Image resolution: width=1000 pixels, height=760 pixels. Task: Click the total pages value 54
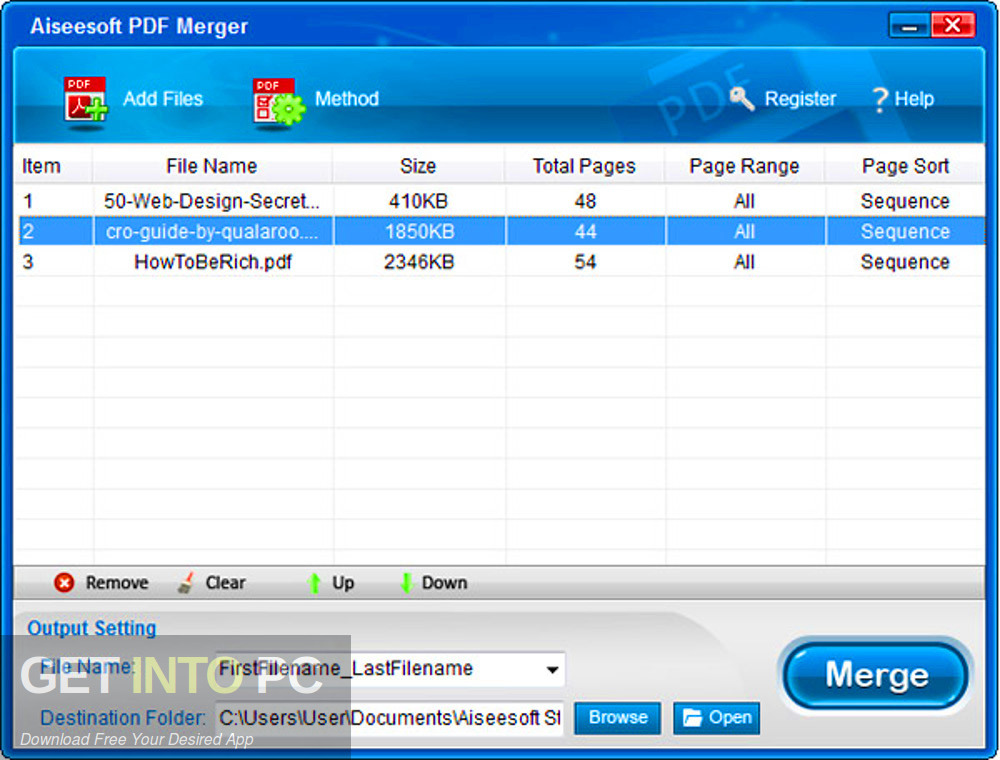[x=585, y=262]
